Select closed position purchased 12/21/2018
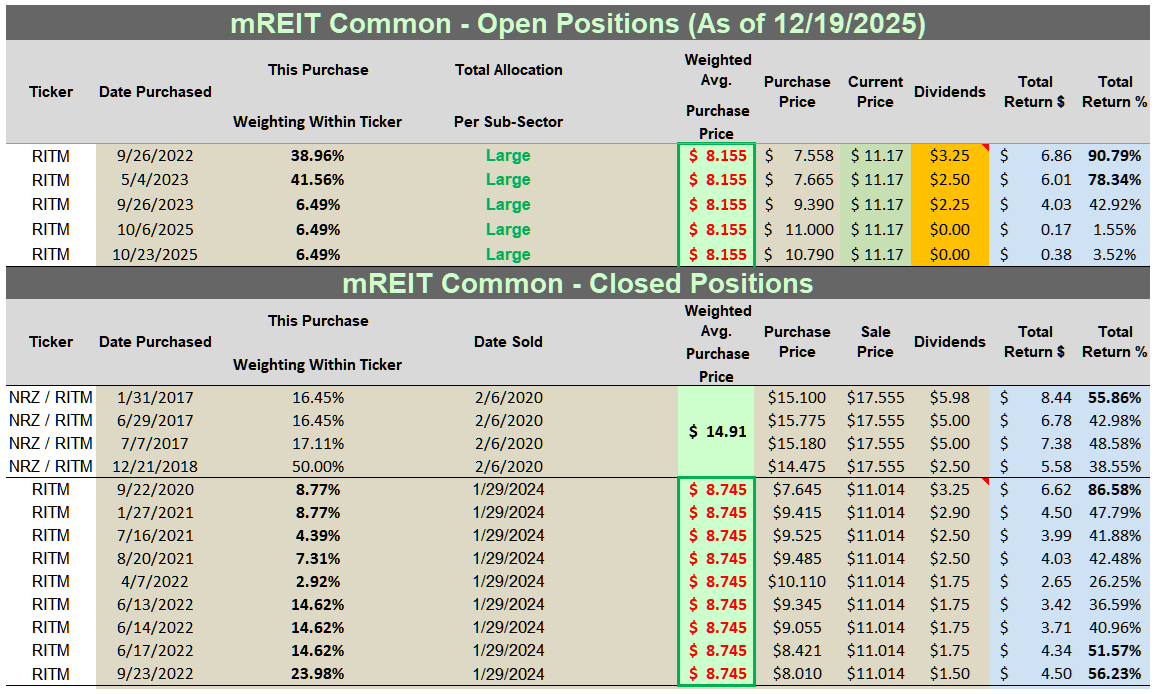Image resolution: width=1158 pixels, height=694 pixels. coord(155,467)
